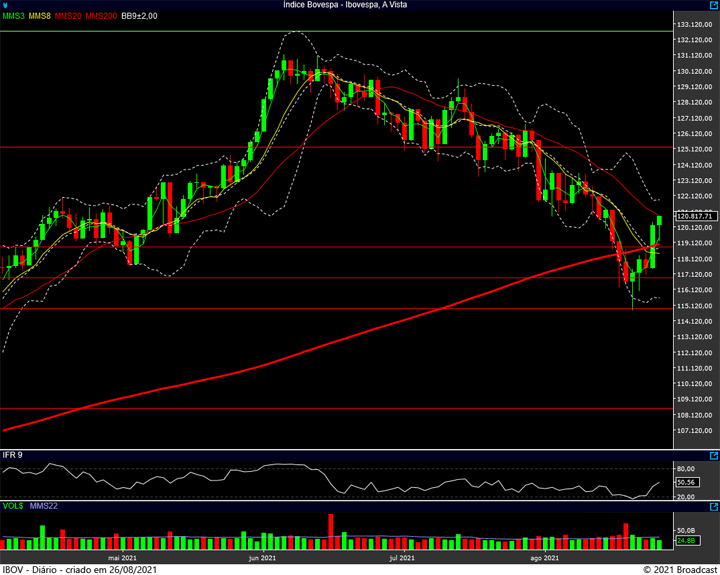Click the app icon in the title bar

[x=6, y=5]
